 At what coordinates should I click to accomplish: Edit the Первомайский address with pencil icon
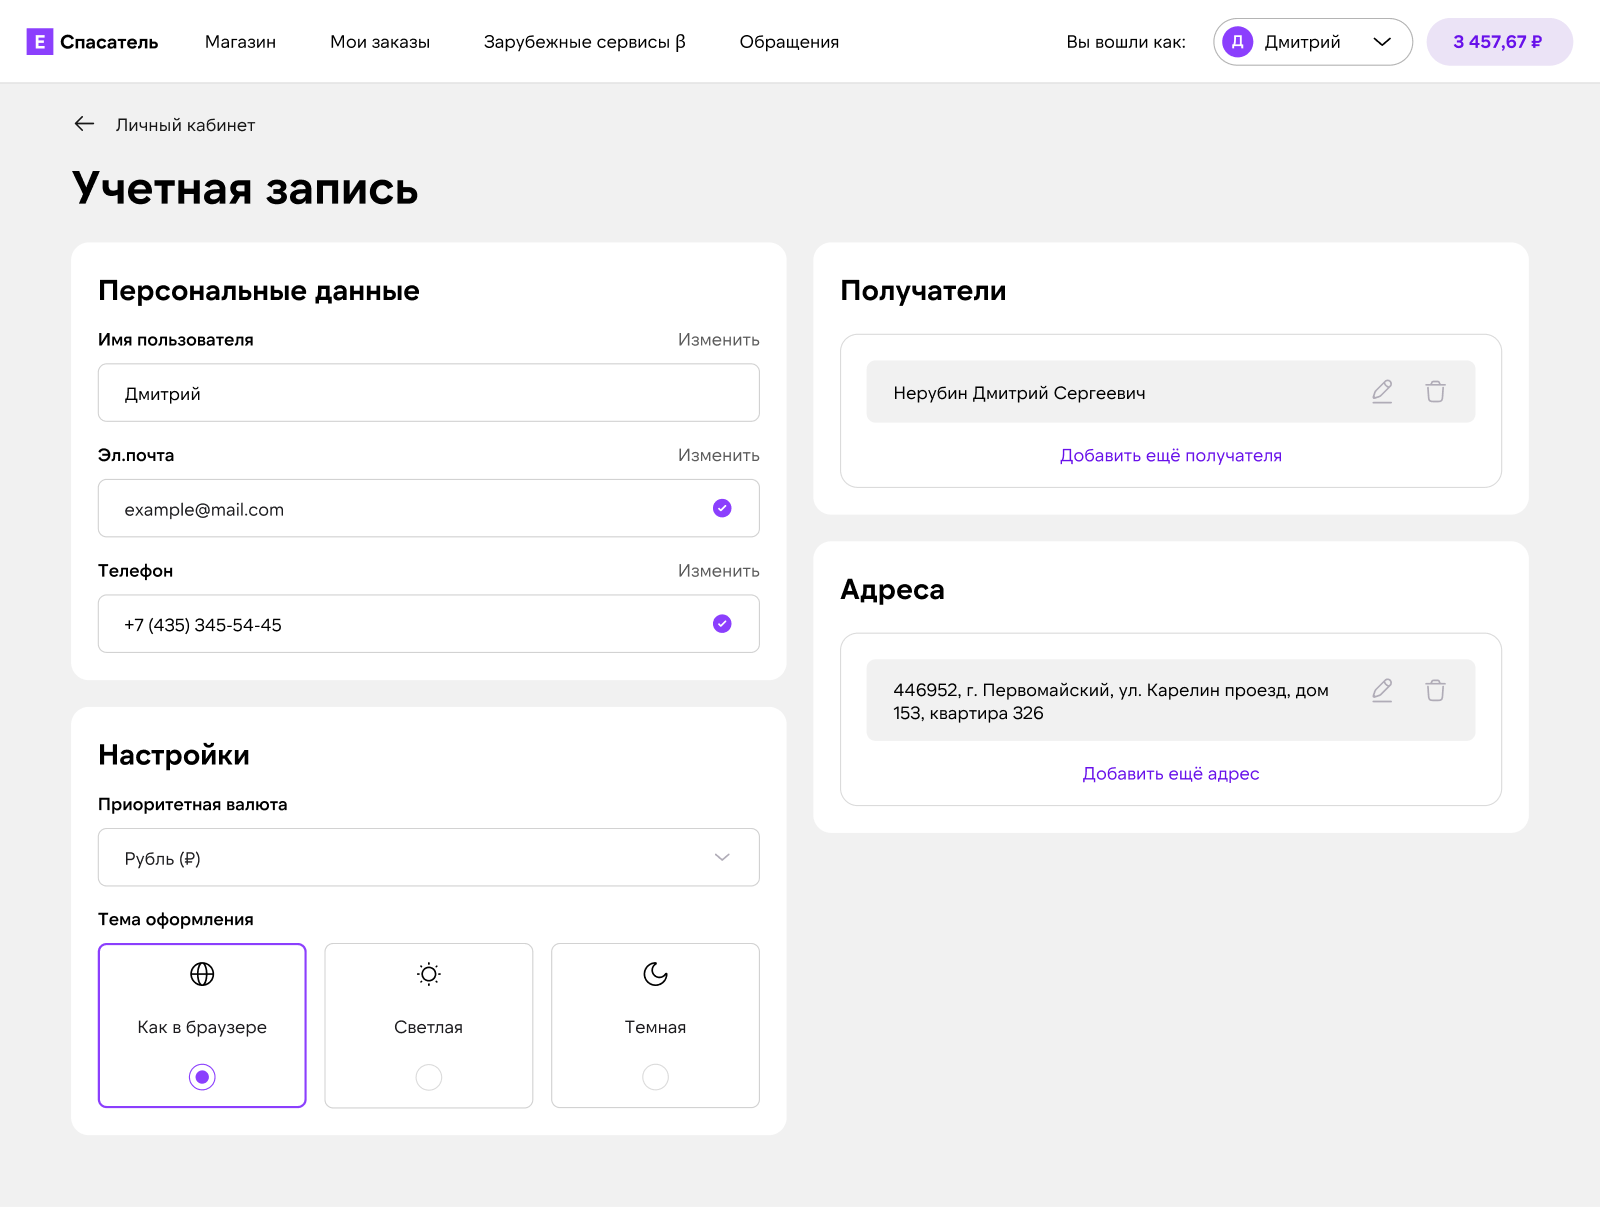coord(1382,690)
